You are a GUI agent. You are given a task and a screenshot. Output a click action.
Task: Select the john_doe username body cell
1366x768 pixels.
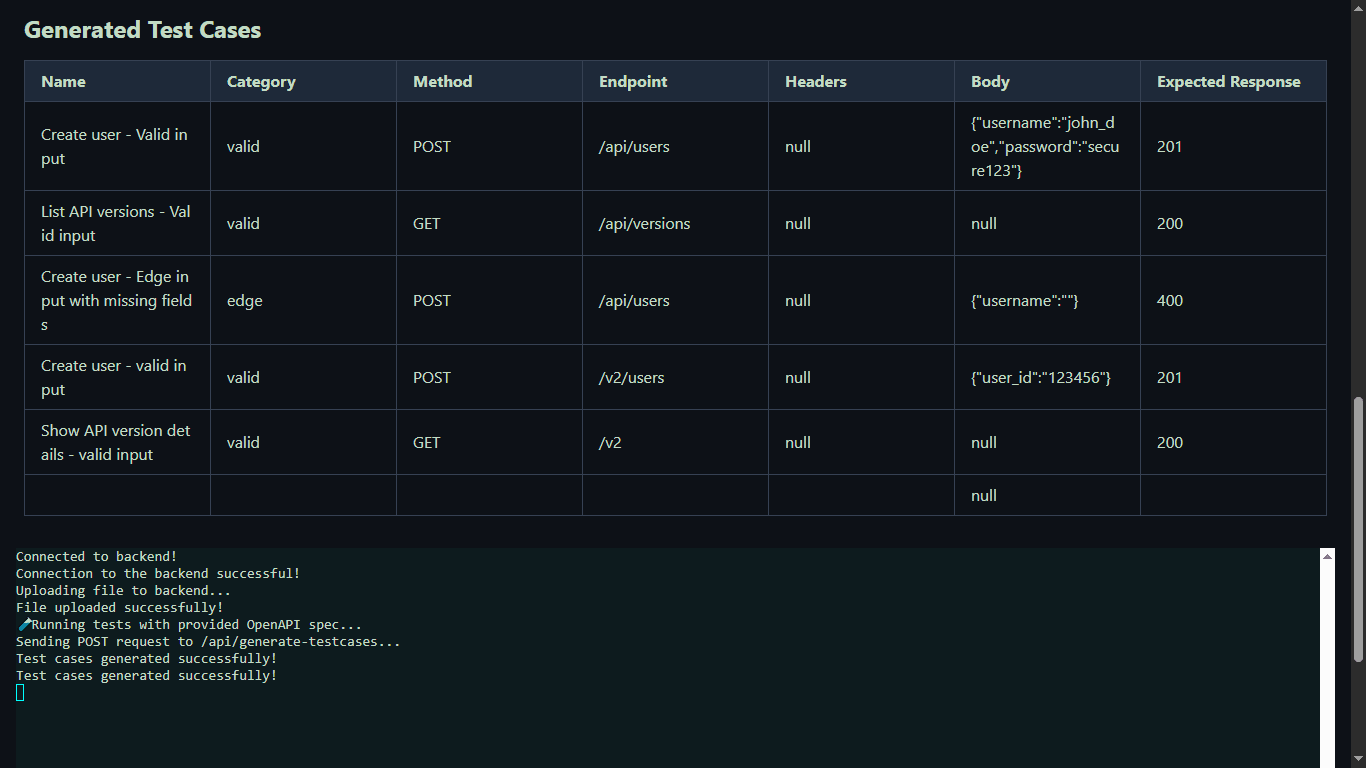(1047, 146)
